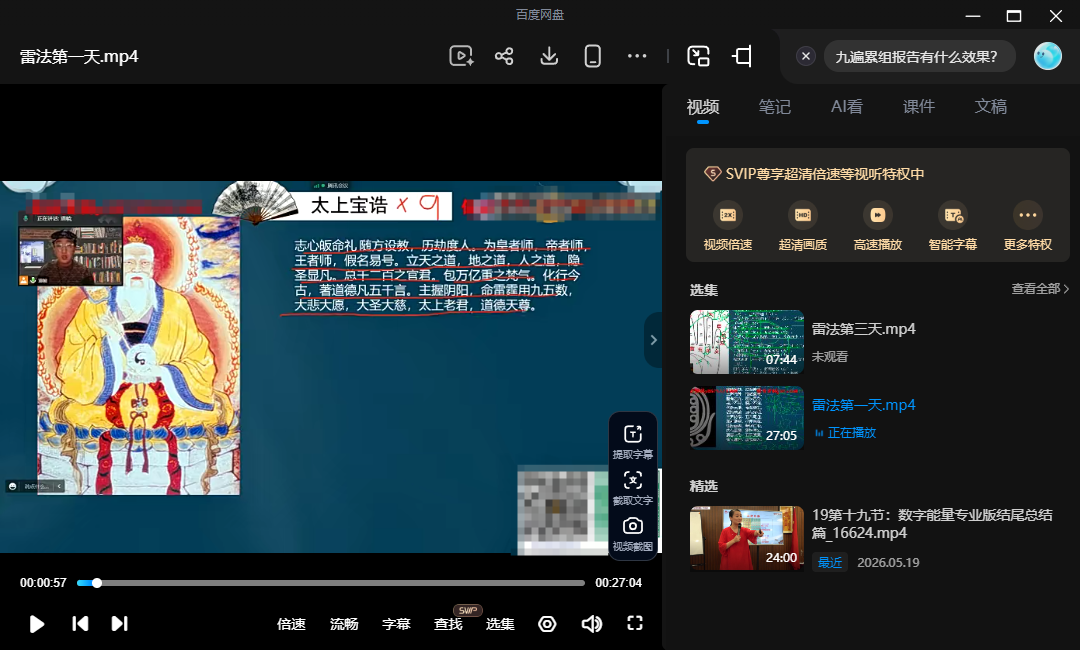This screenshot has width=1080, height=650.
Task: Open the 倍速 playback speed menu
Action: coord(291,624)
